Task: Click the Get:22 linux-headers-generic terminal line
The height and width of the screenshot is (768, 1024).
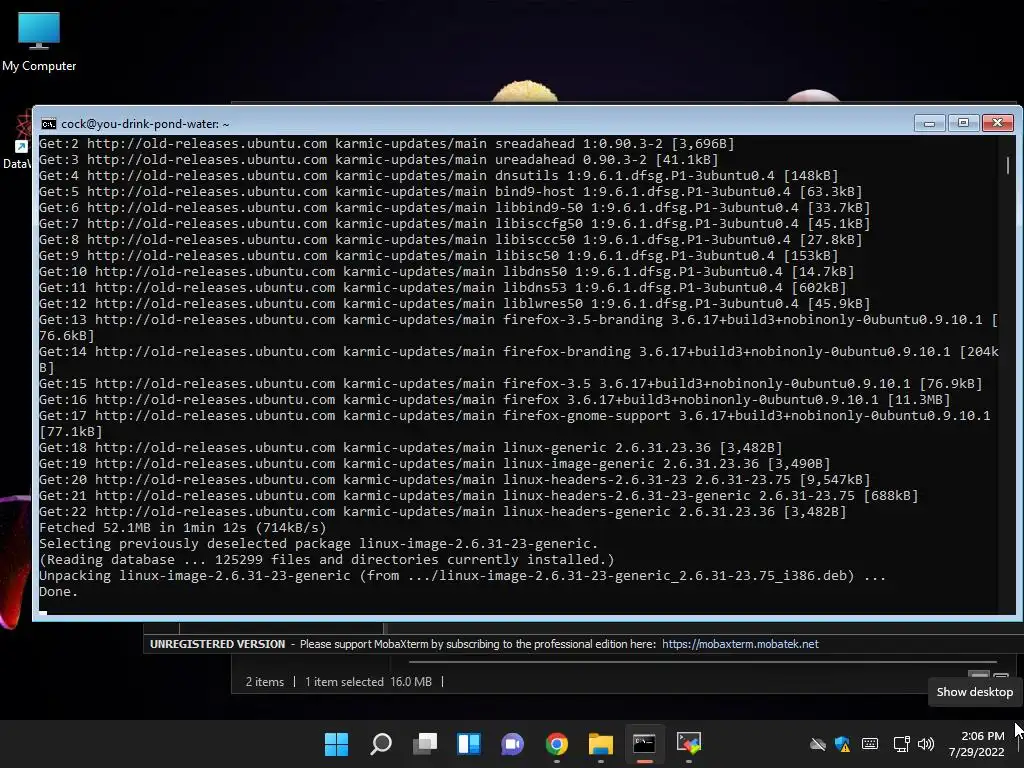Action: tap(443, 512)
